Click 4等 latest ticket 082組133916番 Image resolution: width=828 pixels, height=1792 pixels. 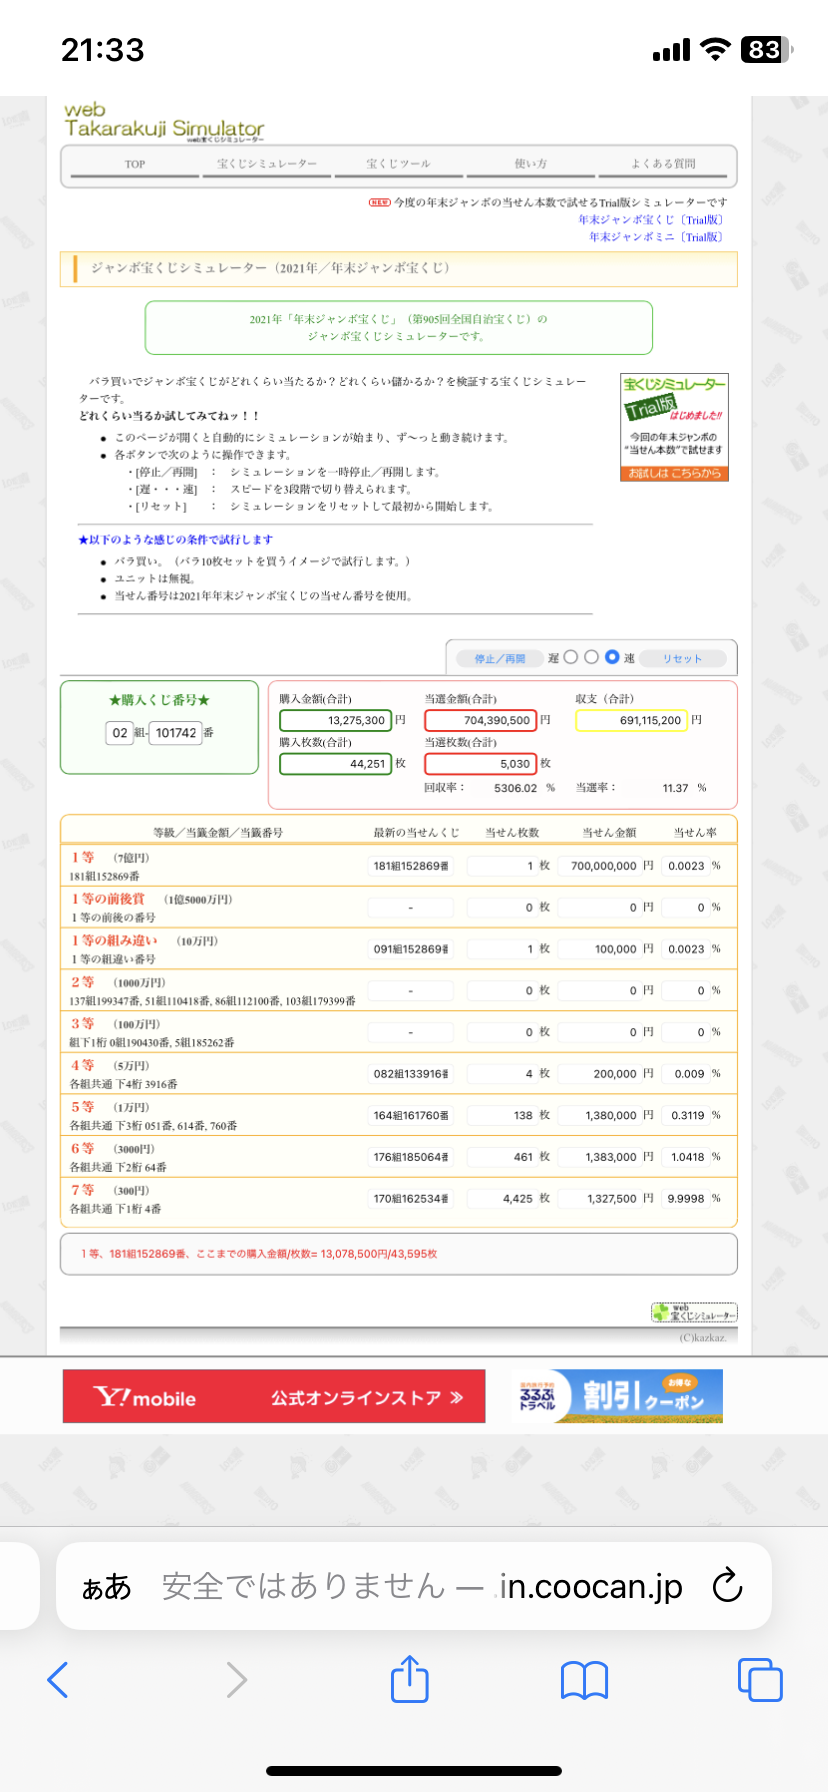click(x=411, y=1074)
